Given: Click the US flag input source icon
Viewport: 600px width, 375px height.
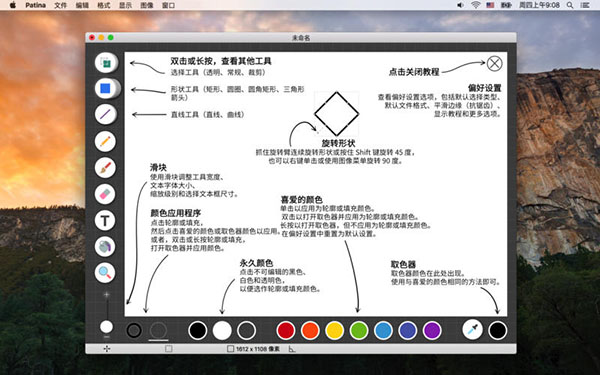Looking at the screenshot, I should pyautogui.click(x=490, y=5).
